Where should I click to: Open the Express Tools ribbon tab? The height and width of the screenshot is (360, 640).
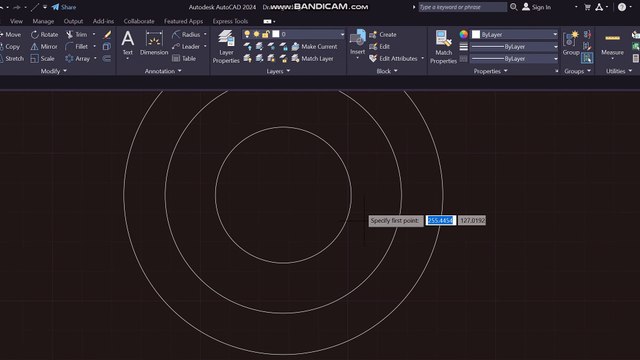(230, 21)
